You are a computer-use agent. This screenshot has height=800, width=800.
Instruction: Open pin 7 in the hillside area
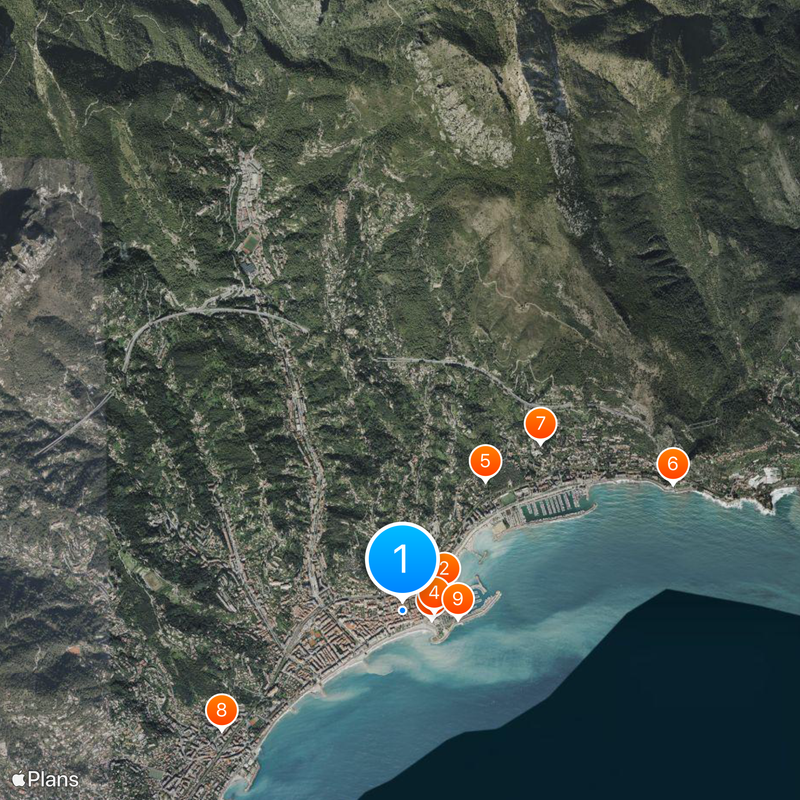tap(539, 424)
